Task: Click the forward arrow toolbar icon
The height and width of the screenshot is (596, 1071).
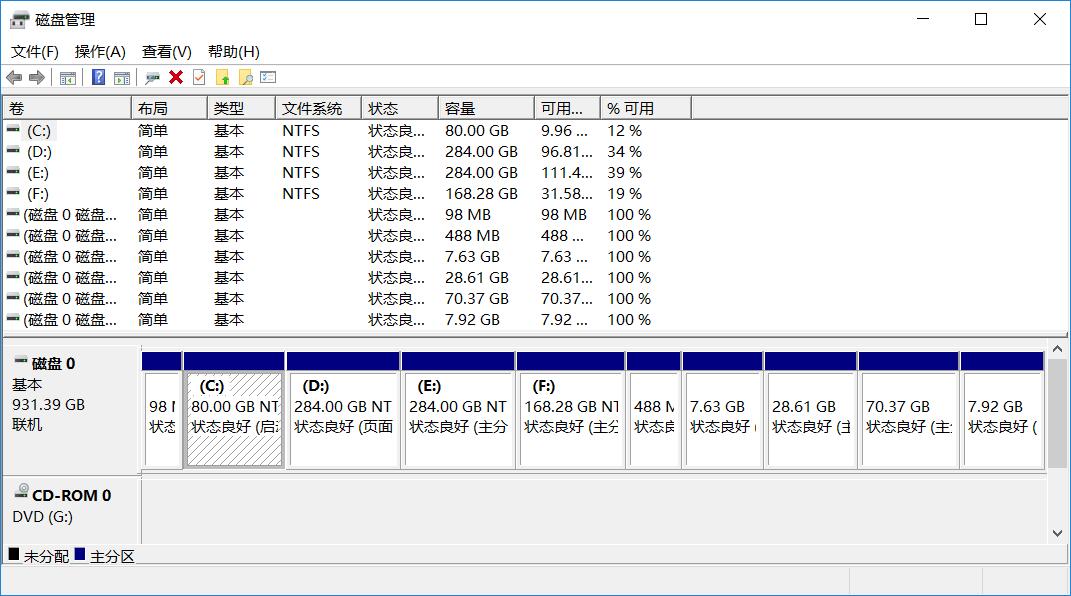Action: click(x=37, y=77)
